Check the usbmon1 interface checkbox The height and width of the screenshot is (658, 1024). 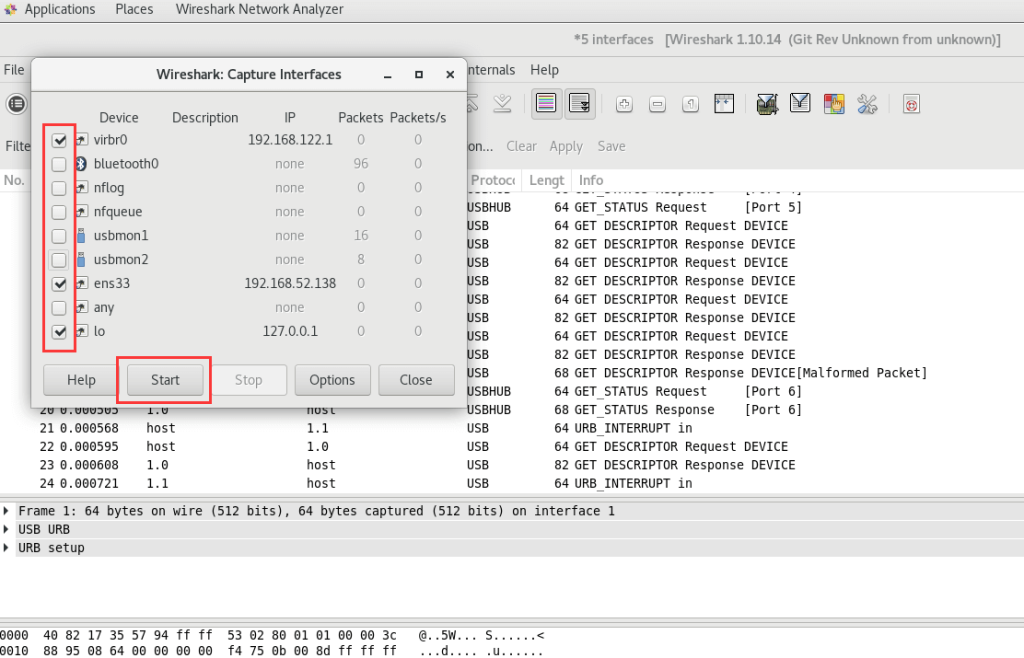point(59,236)
